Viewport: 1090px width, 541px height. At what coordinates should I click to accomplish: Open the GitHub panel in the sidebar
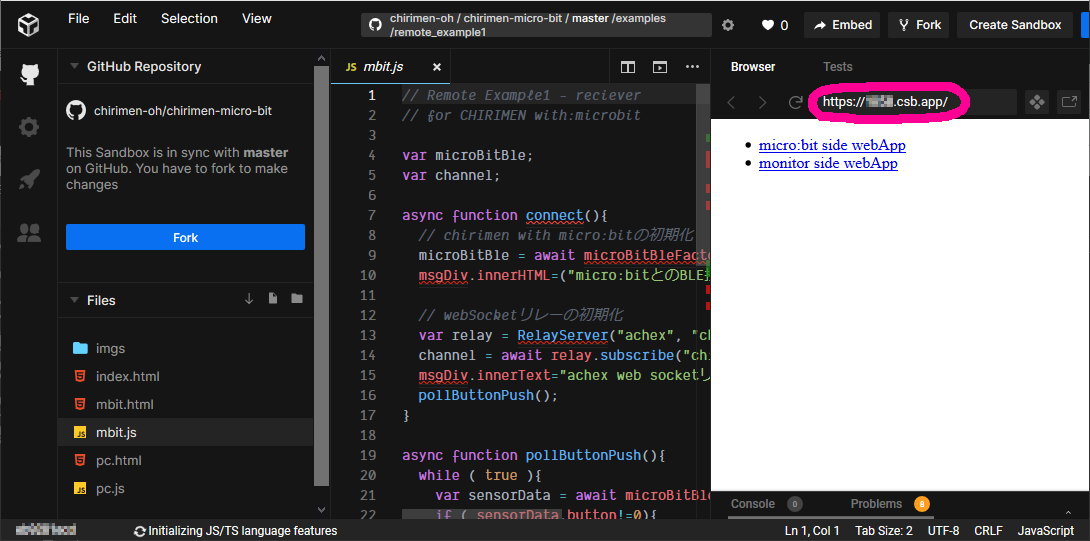click(29, 74)
